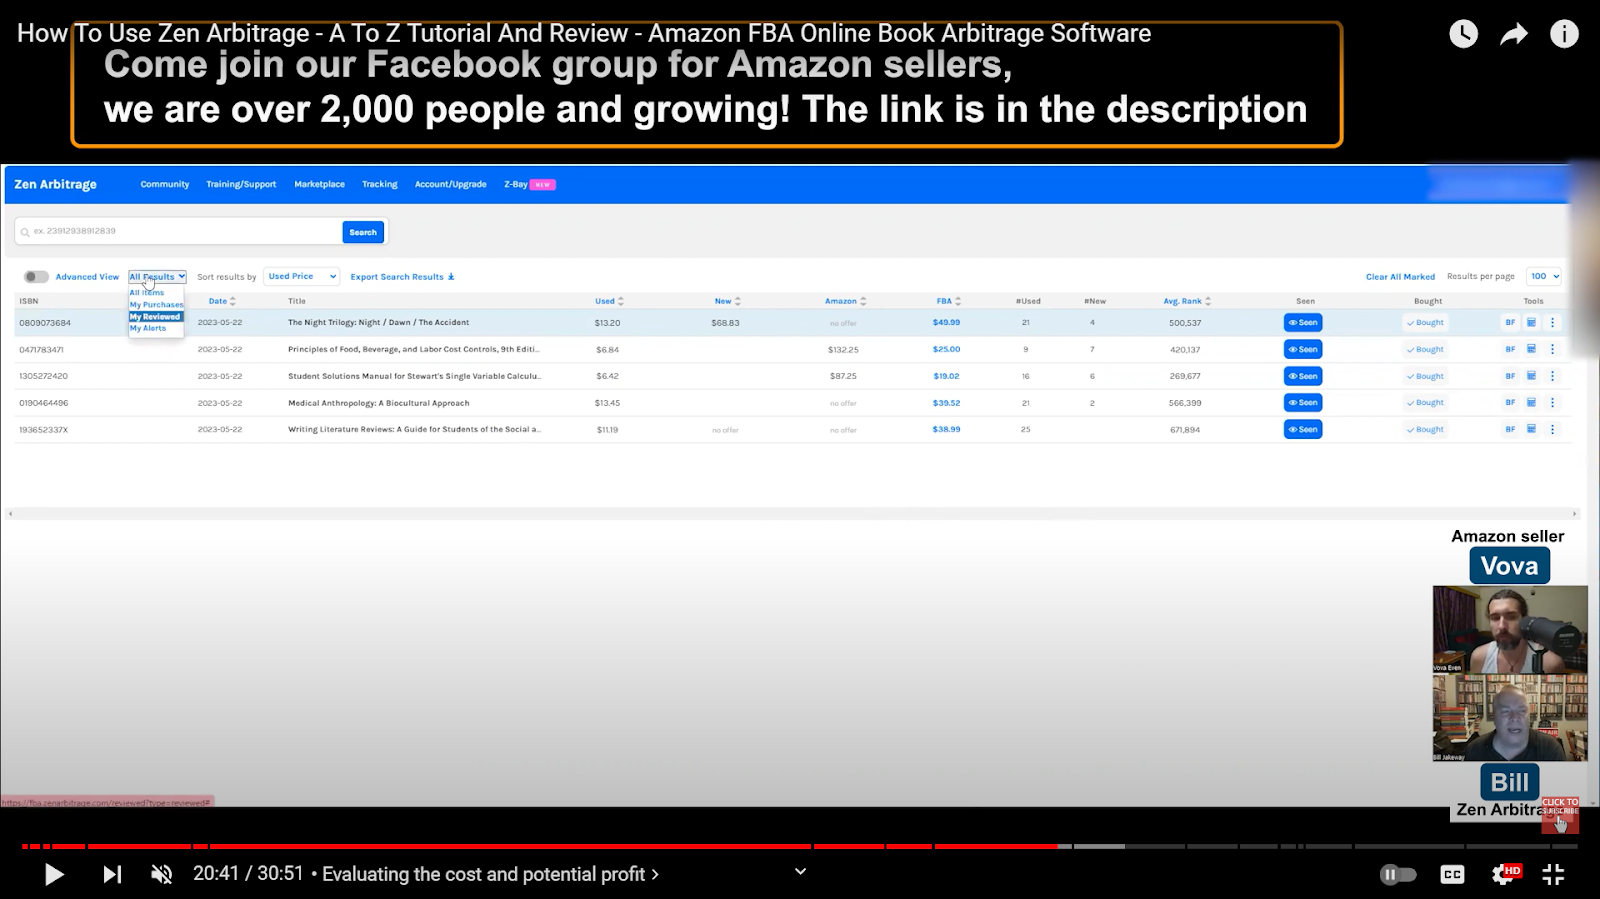Open the Account/Upgrade menu

tap(451, 184)
